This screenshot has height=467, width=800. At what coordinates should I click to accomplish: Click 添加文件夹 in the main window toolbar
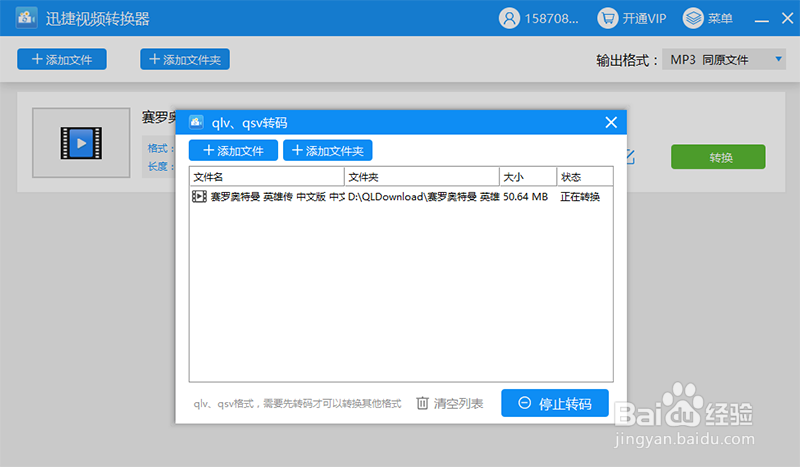coord(185,59)
